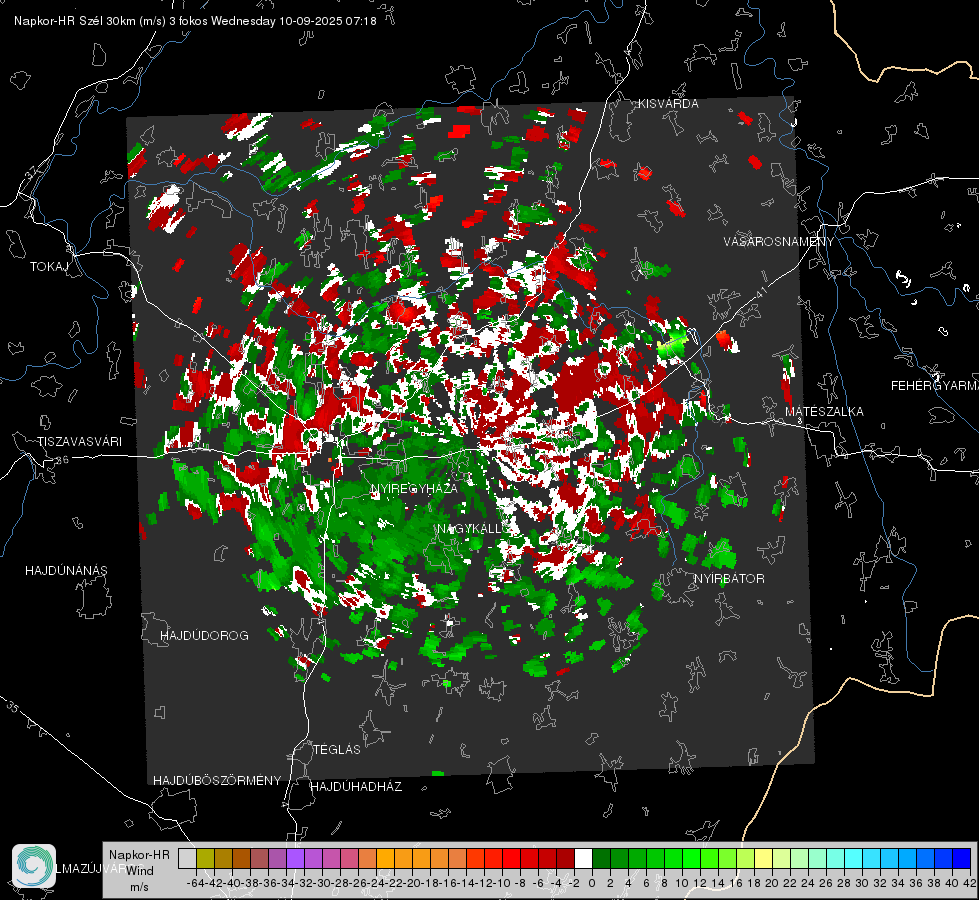This screenshot has width=979, height=900.
Task: Click the bright green swatch between 10 and 12
Action: [691, 859]
